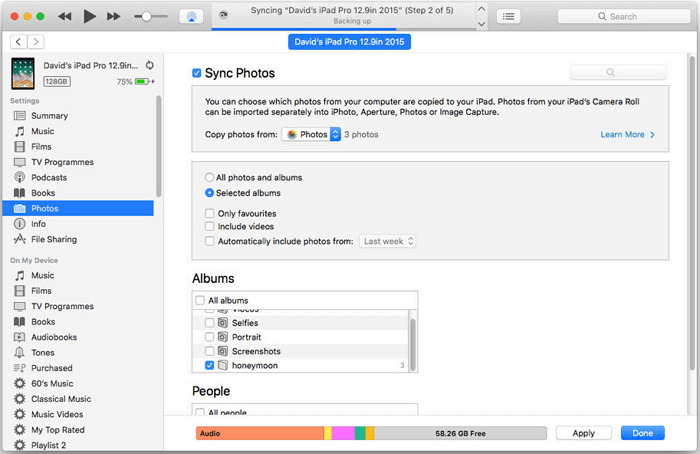Uncheck the Sync Photos checkbox
Screen dimensions: 700x454
[197, 73]
